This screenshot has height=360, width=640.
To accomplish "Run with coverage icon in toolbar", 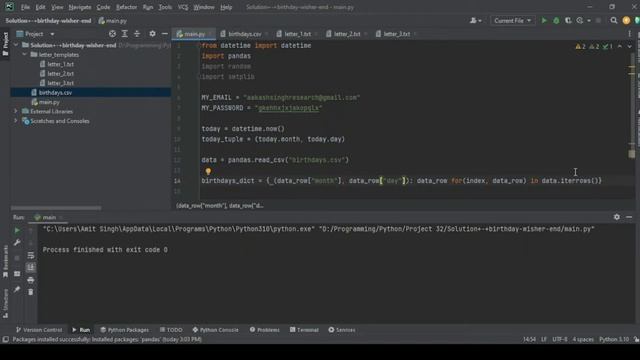I will coord(568,20).
